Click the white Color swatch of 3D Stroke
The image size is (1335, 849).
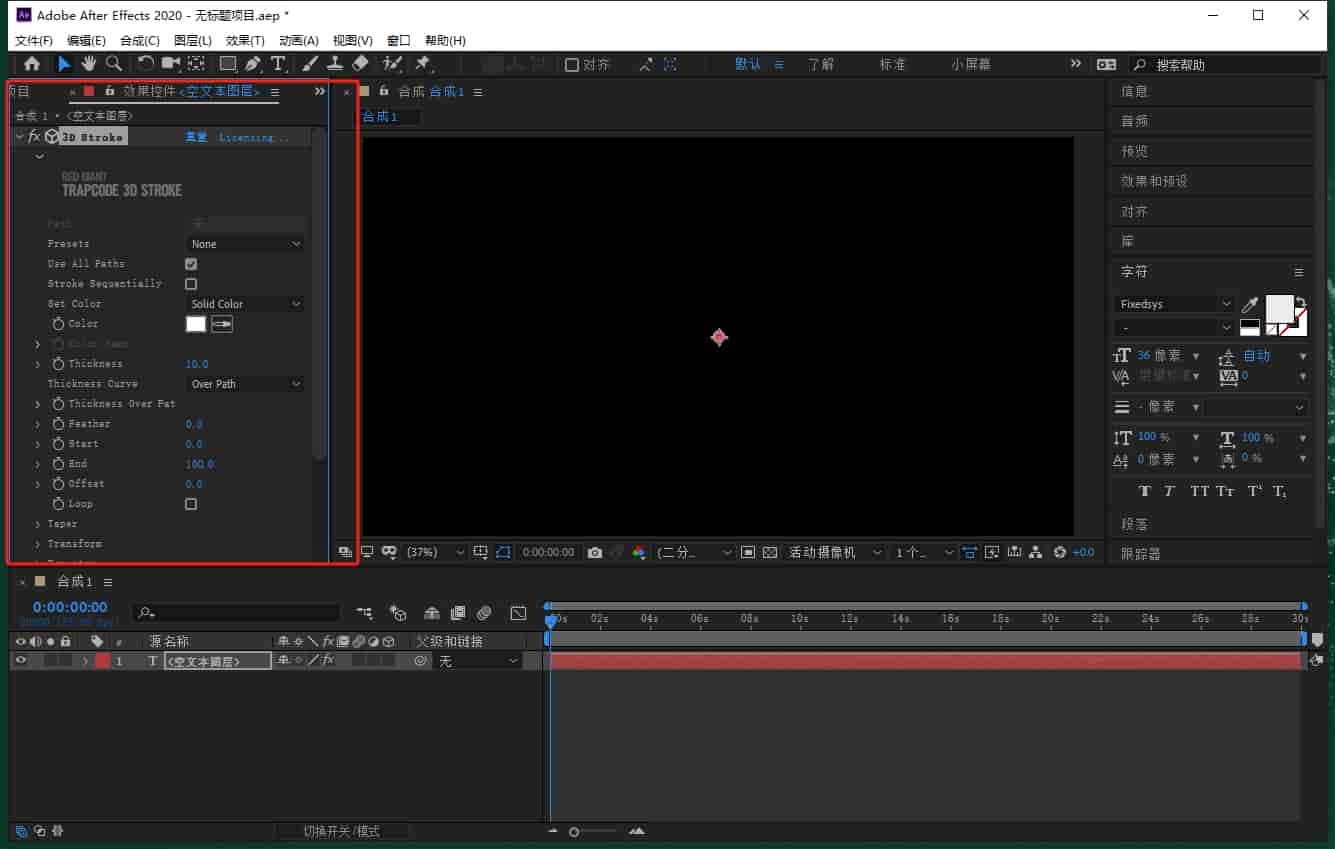(x=196, y=324)
